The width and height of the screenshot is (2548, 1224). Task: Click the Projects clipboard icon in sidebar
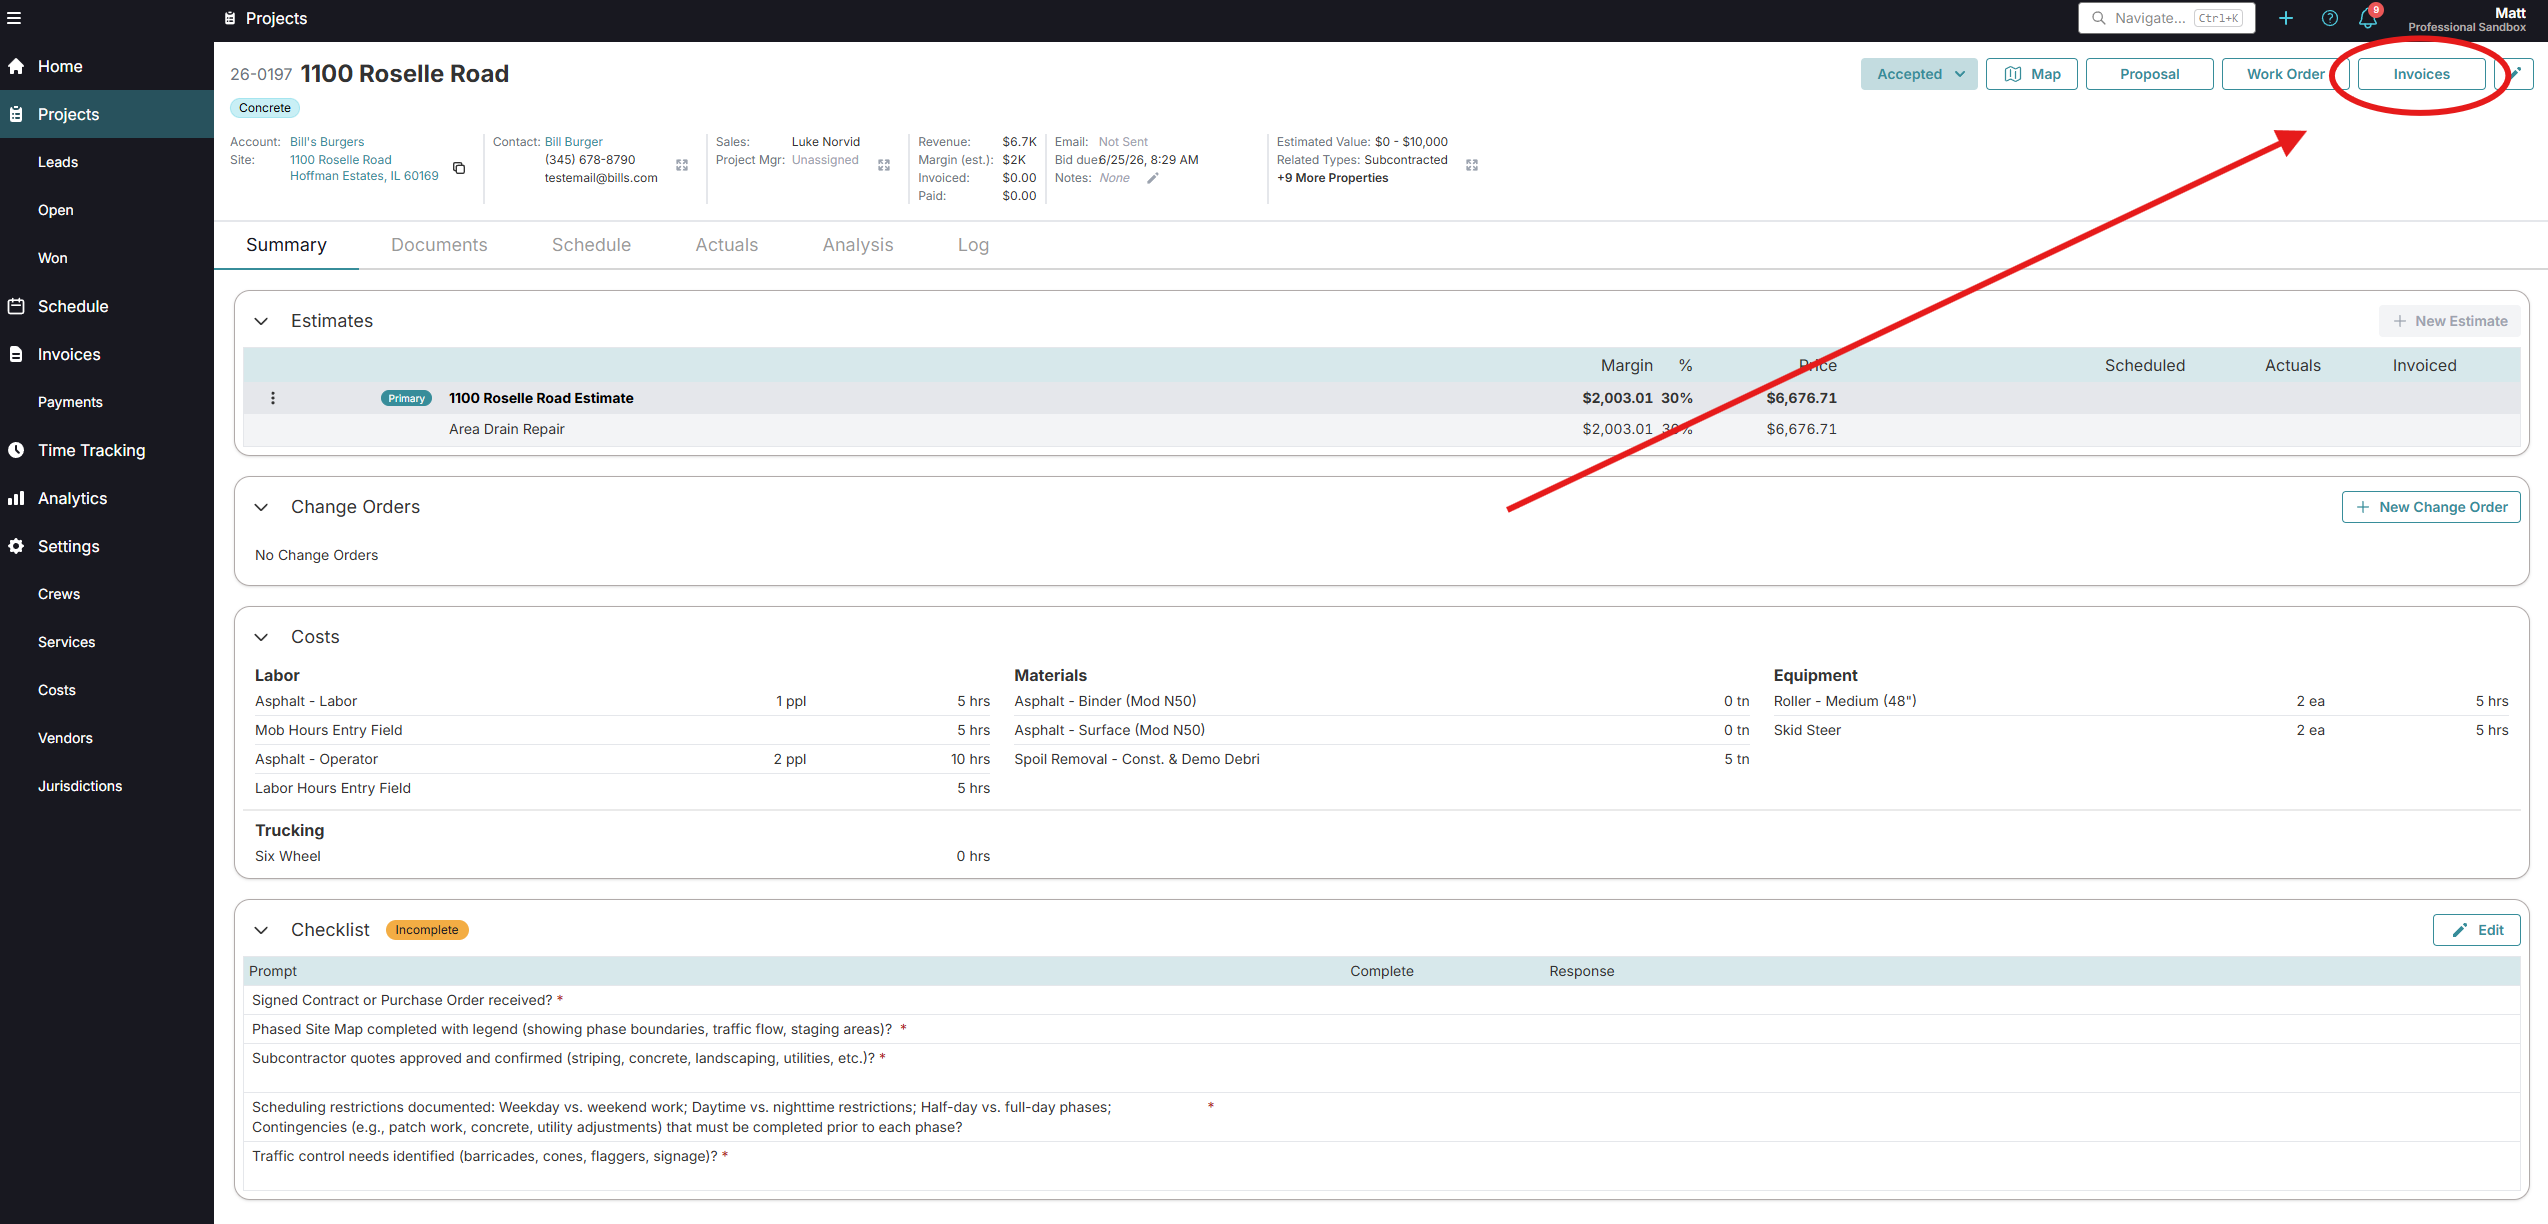pyautogui.click(x=16, y=114)
